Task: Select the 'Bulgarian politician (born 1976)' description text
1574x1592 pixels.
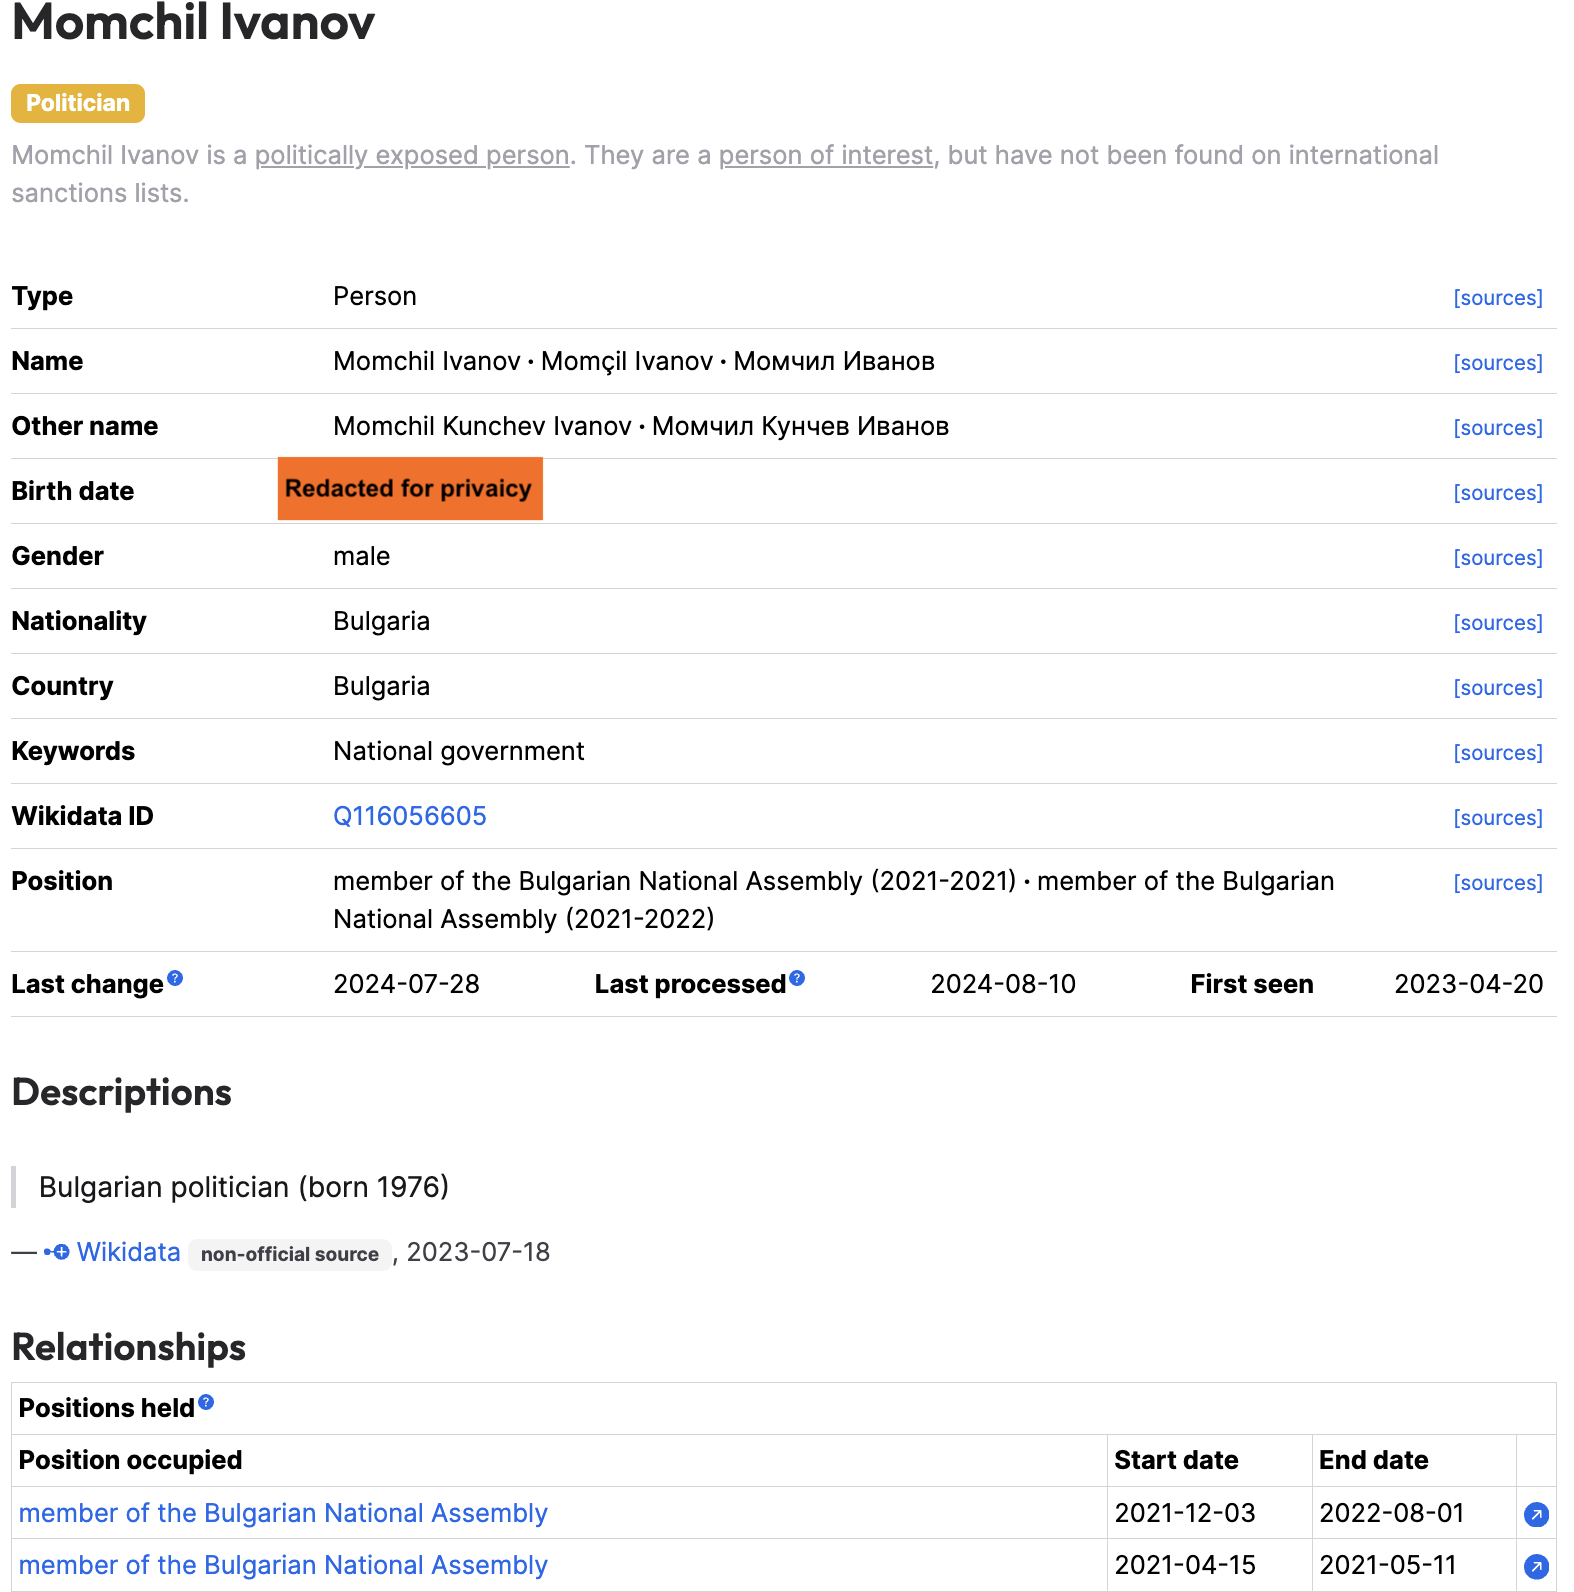Action: [244, 1187]
